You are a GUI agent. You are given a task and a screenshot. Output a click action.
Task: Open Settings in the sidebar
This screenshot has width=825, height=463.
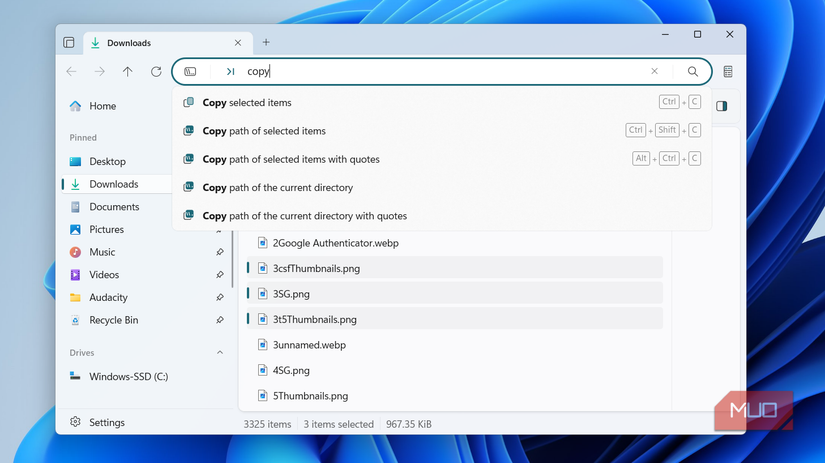click(x=107, y=422)
